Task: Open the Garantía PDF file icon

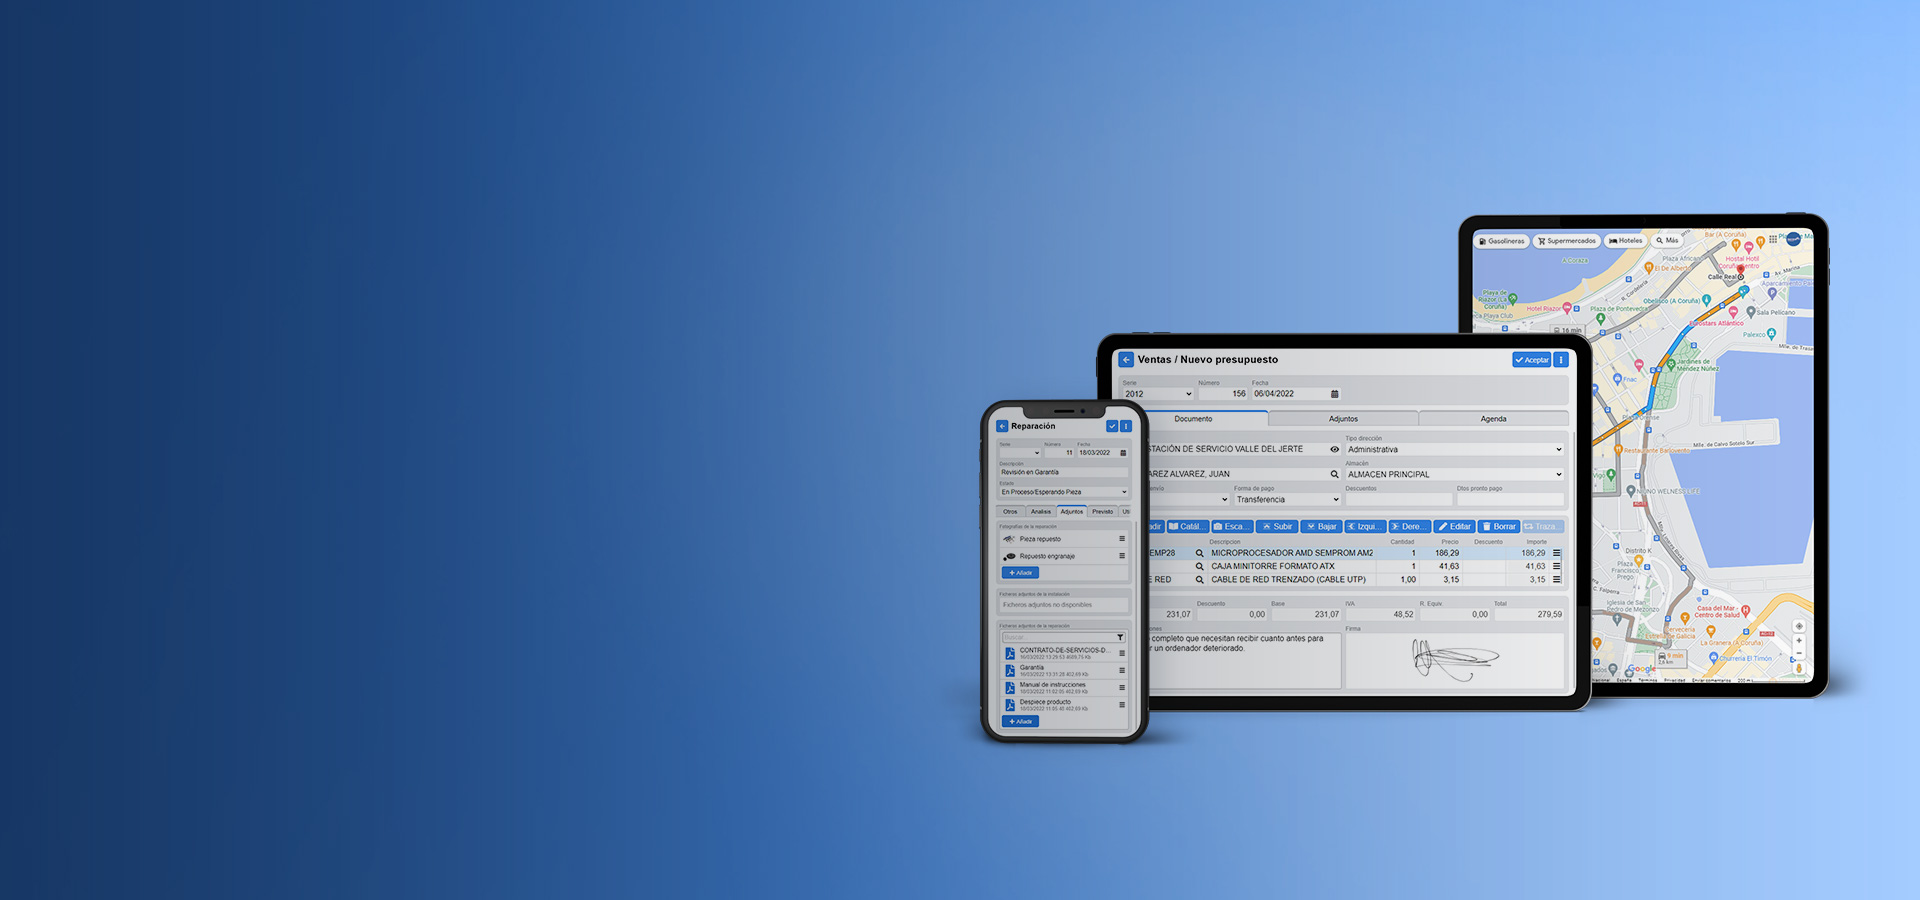Action: tap(1010, 671)
